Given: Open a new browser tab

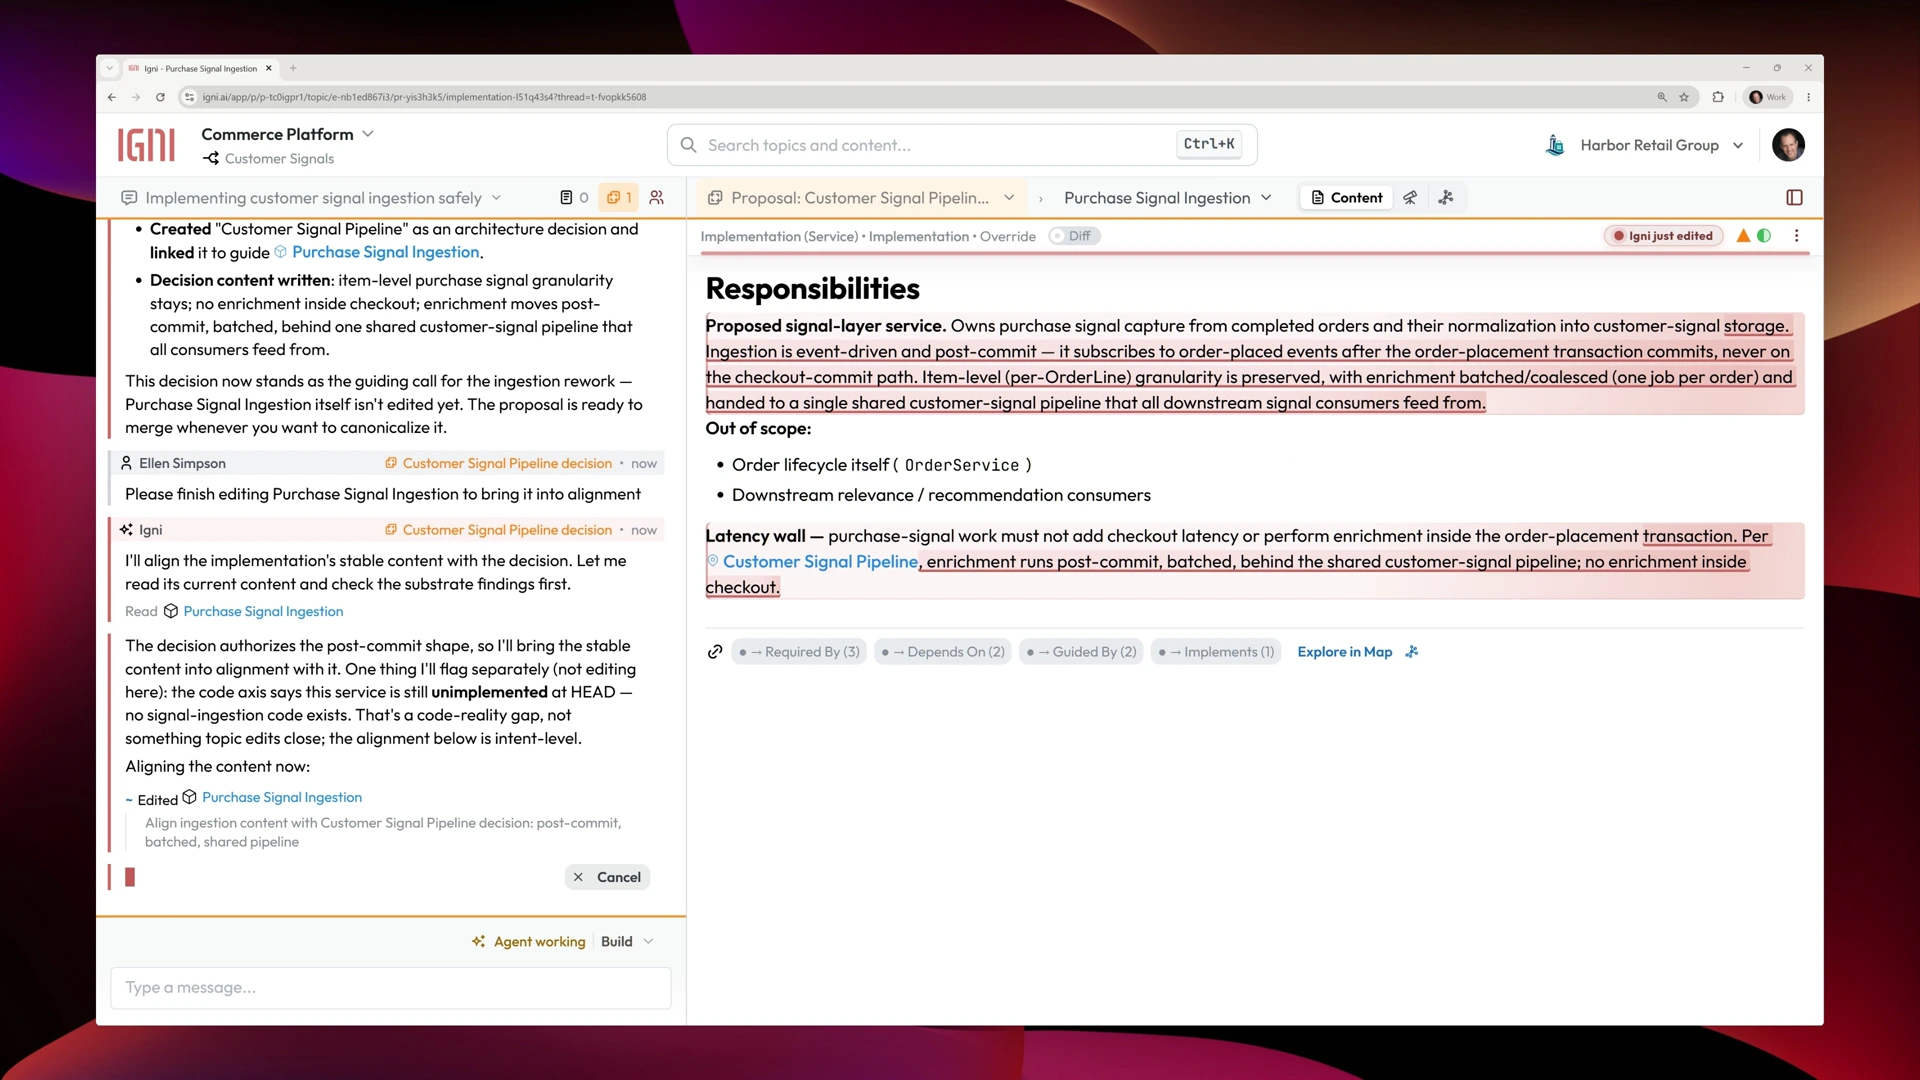Looking at the screenshot, I should click(293, 69).
